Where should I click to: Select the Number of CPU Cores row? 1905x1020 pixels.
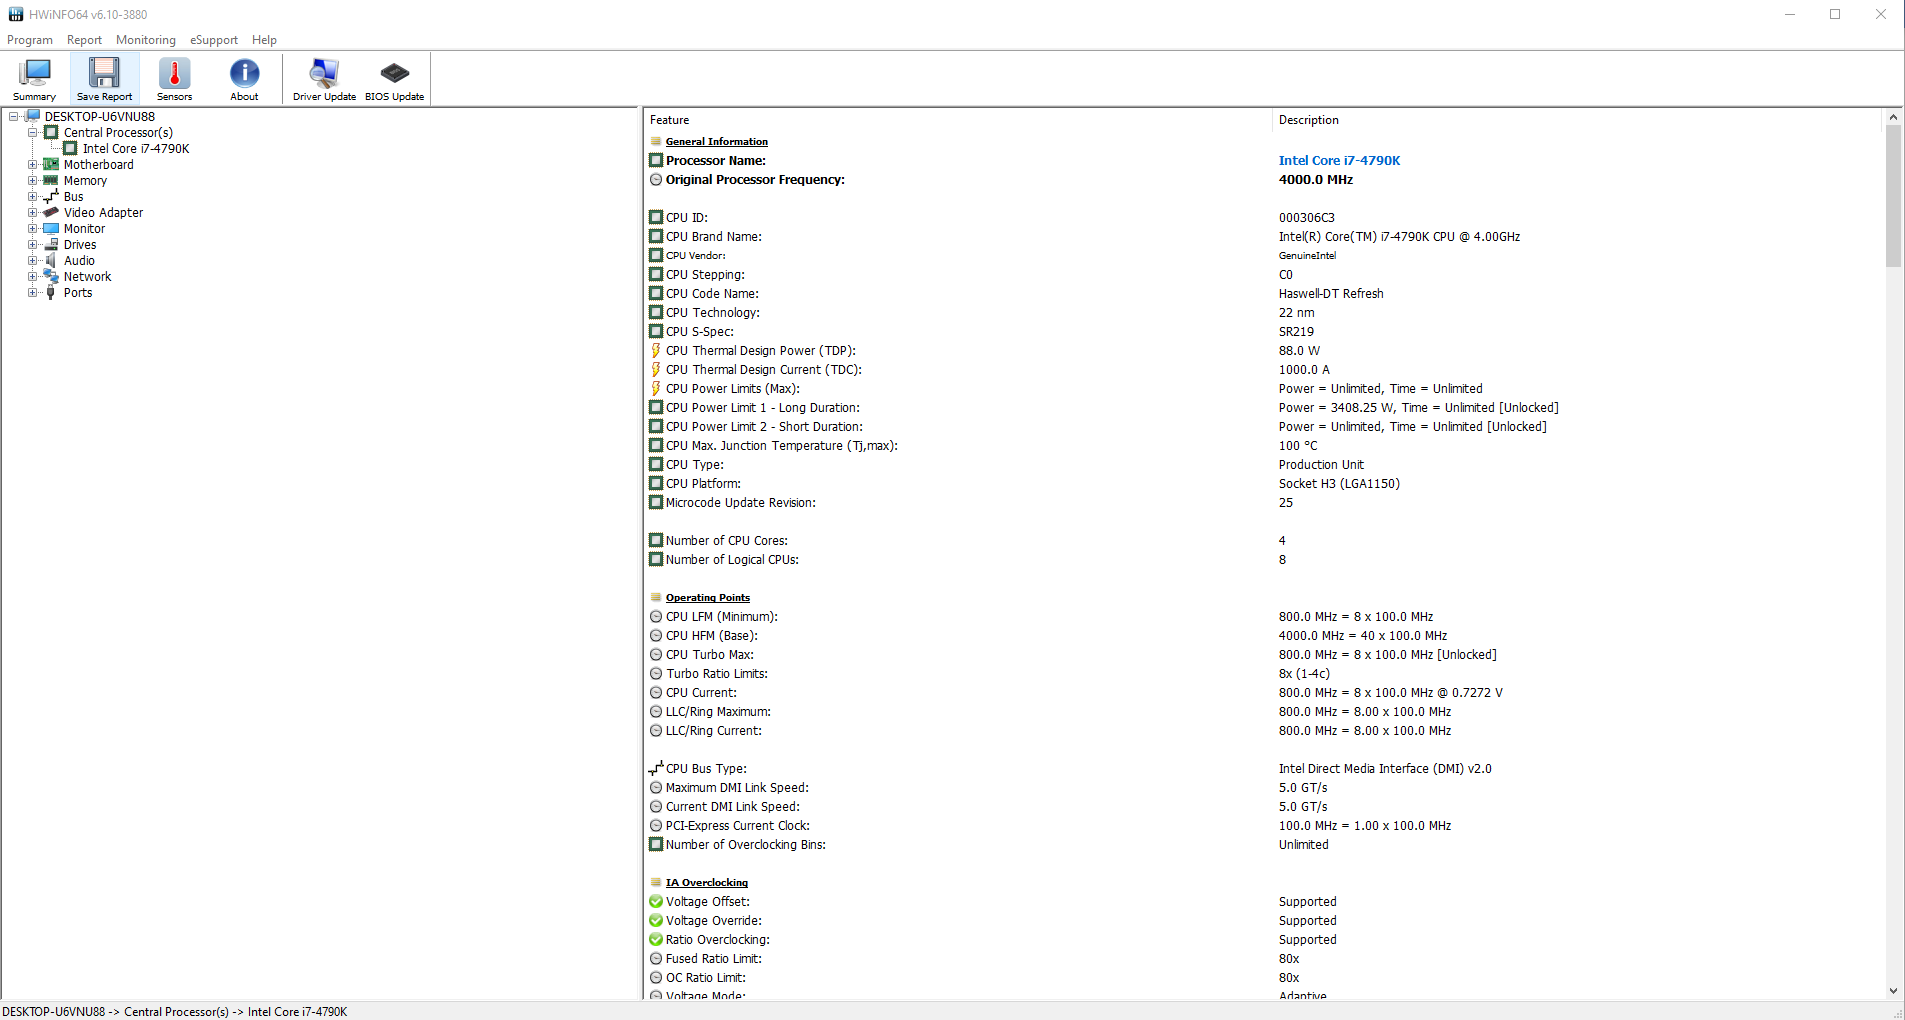coord(1263,541)
